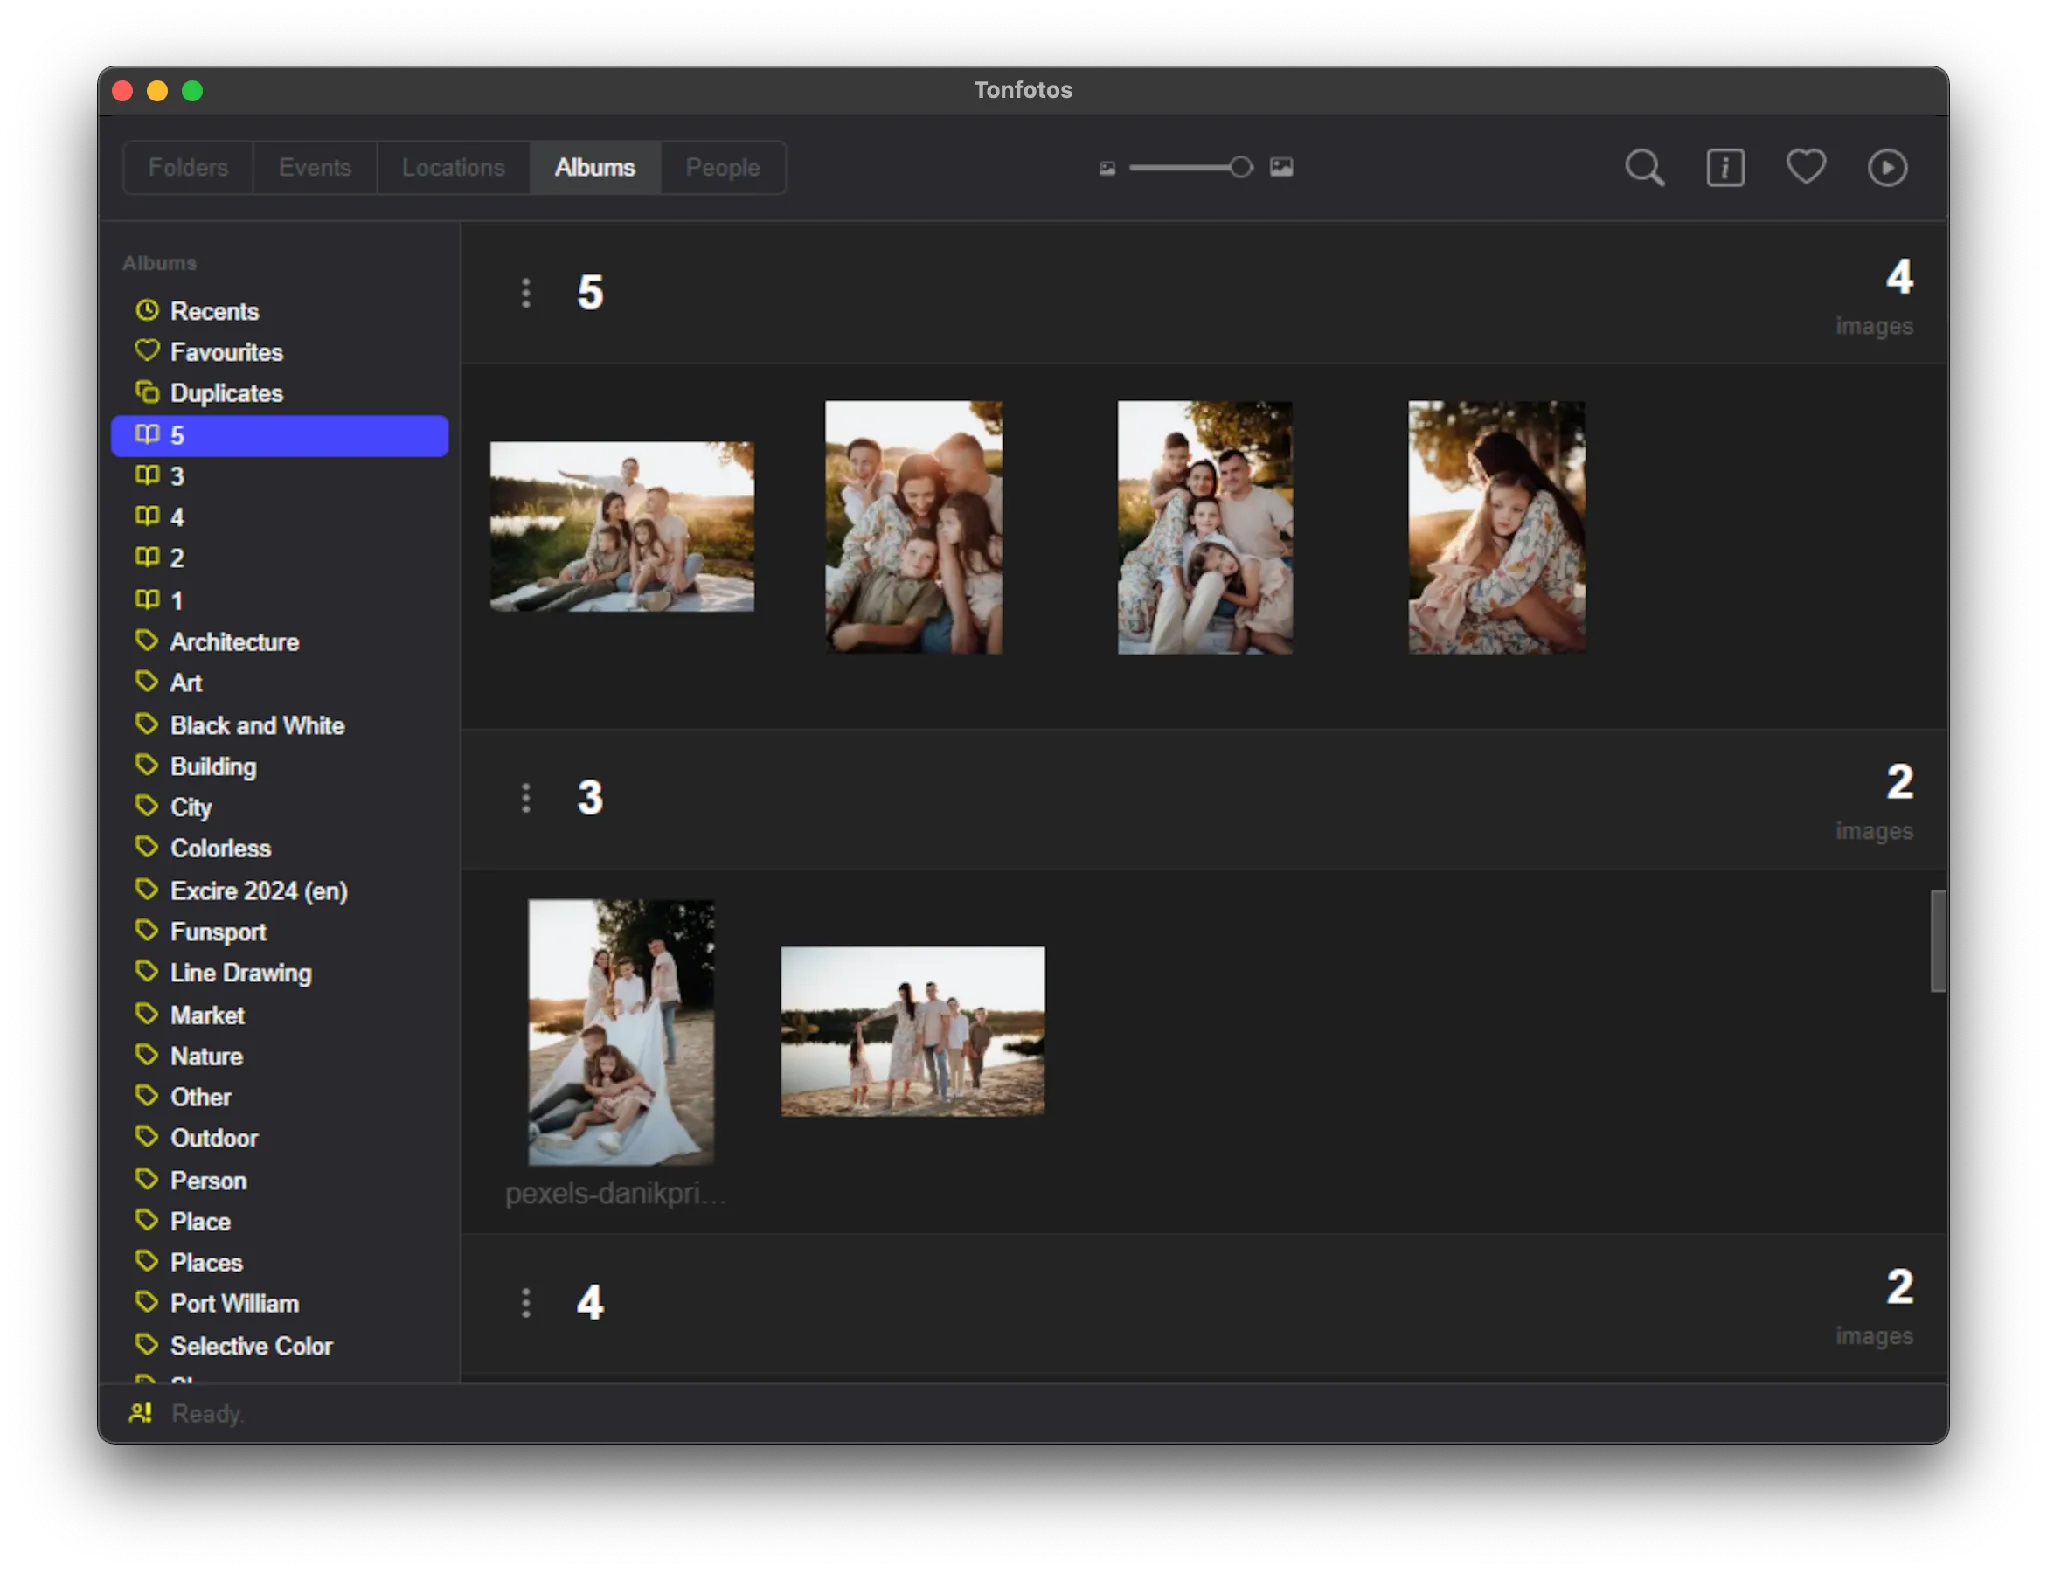Select album 3 in the sidebar
The height and width of the screenshot is (1573, 2047).
(x=280, y=476)
